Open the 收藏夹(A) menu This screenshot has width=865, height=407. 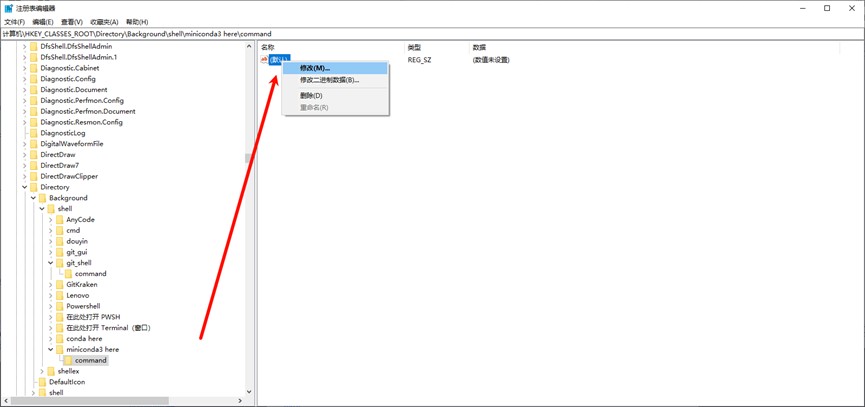[104, 22]
